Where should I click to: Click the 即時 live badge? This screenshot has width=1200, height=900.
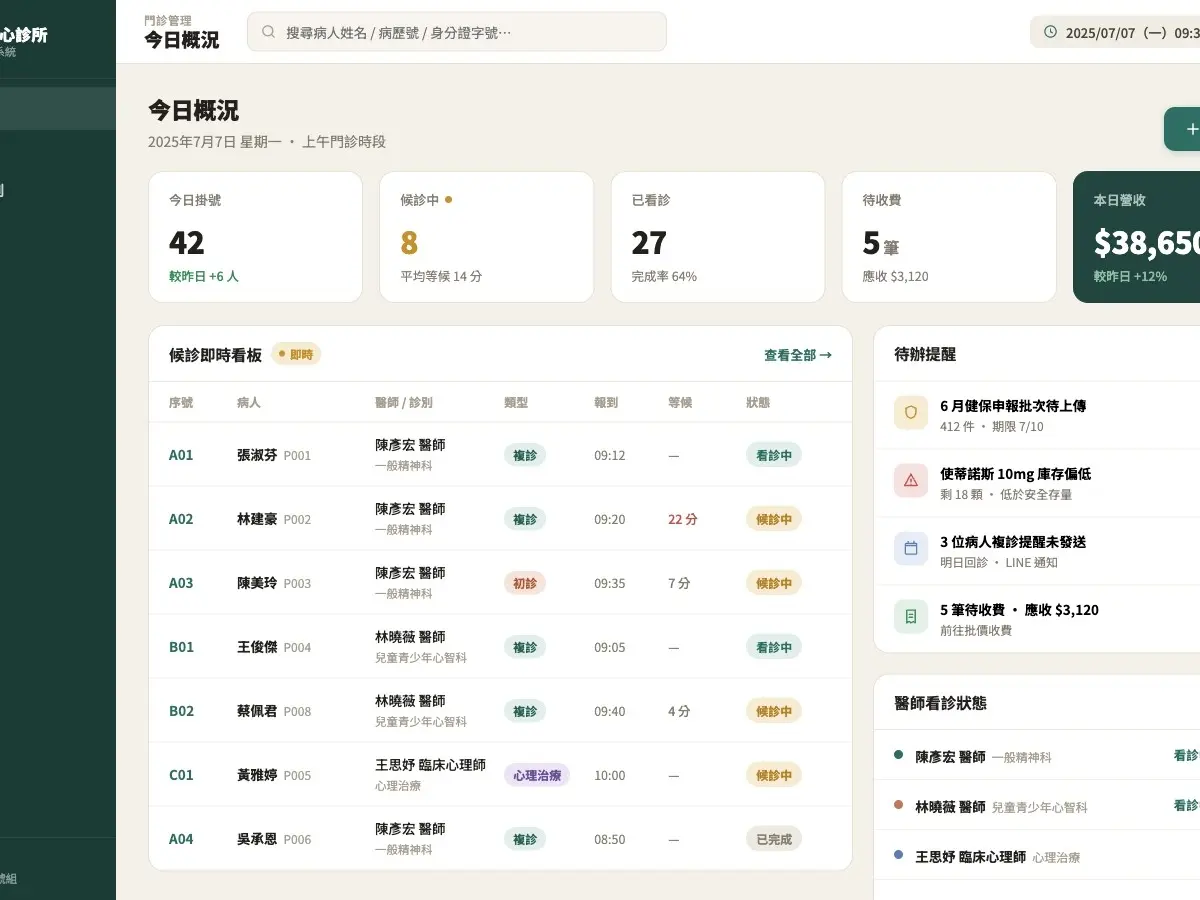click(296, 354)
